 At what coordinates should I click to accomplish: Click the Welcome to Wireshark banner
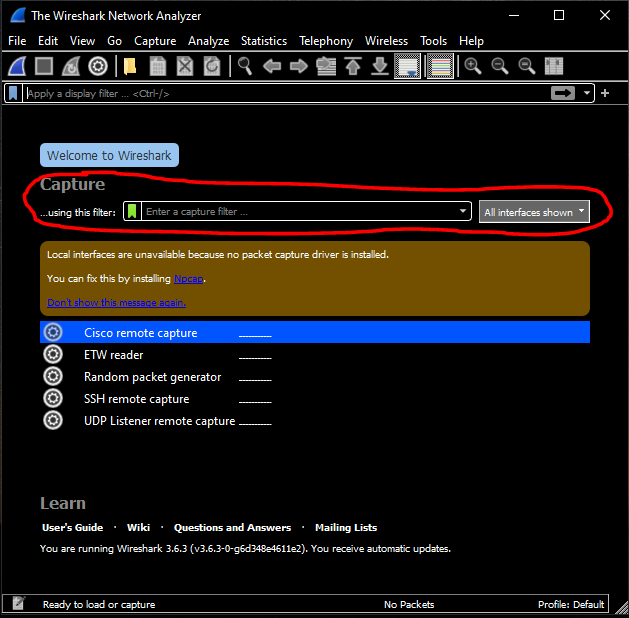tap(109, 155)
